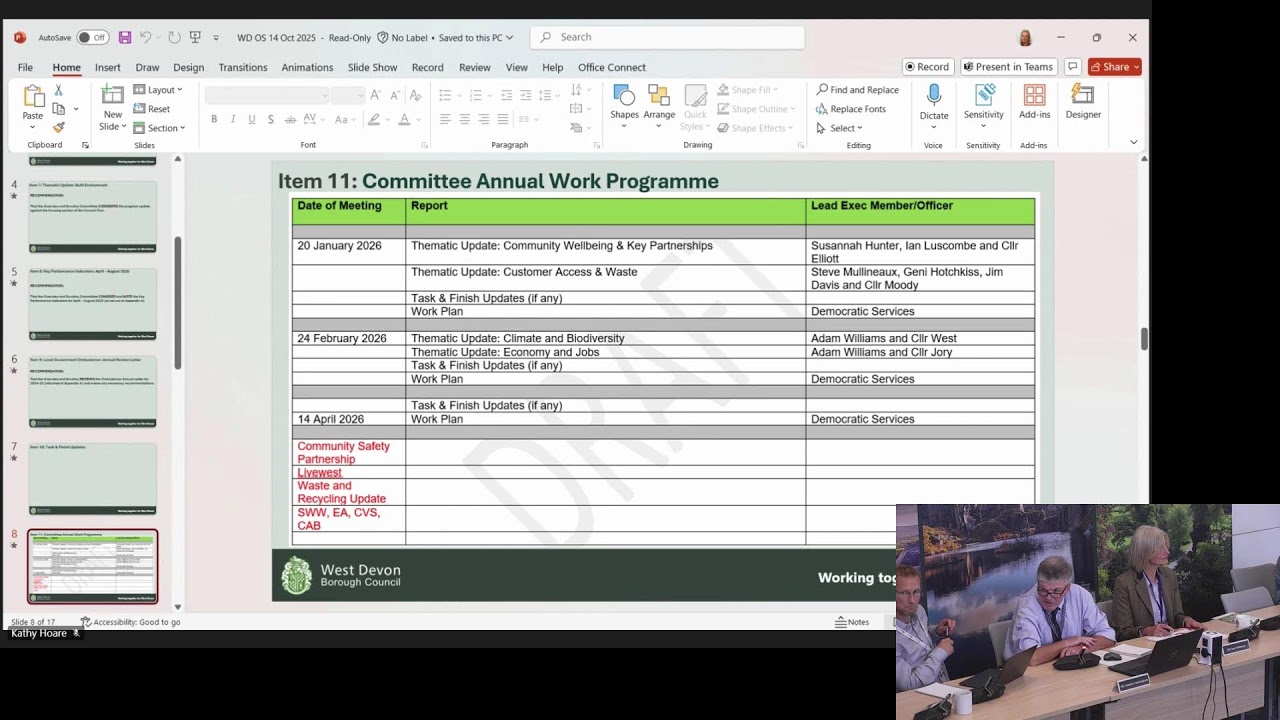The width and height of the screenshot is (1280, 720).
Task: Open the File tab
Action: point(25,67)
